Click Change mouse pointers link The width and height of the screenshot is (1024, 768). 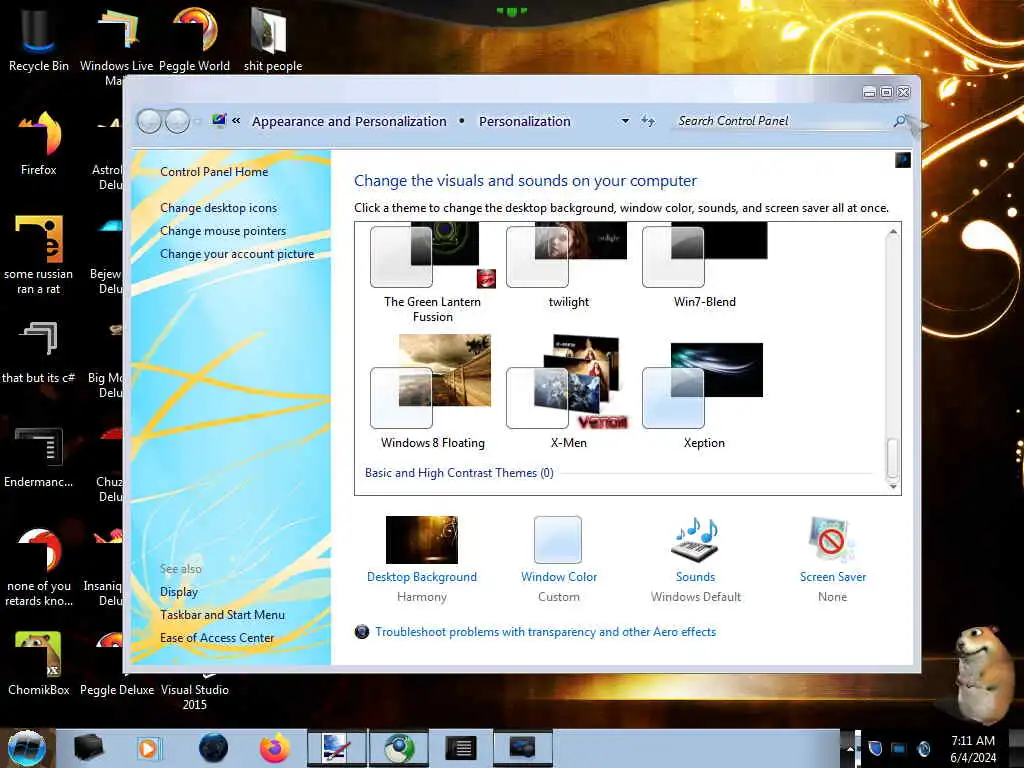[x=223, y=231]
